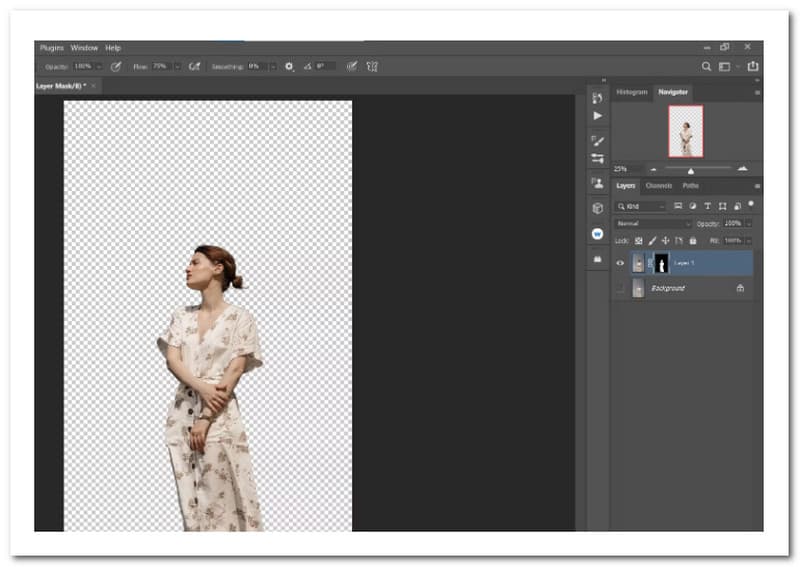This screenshot has height=567, width=800.
Task: Open the layer filter Kind dropdown
Action: tap(641, 207)
